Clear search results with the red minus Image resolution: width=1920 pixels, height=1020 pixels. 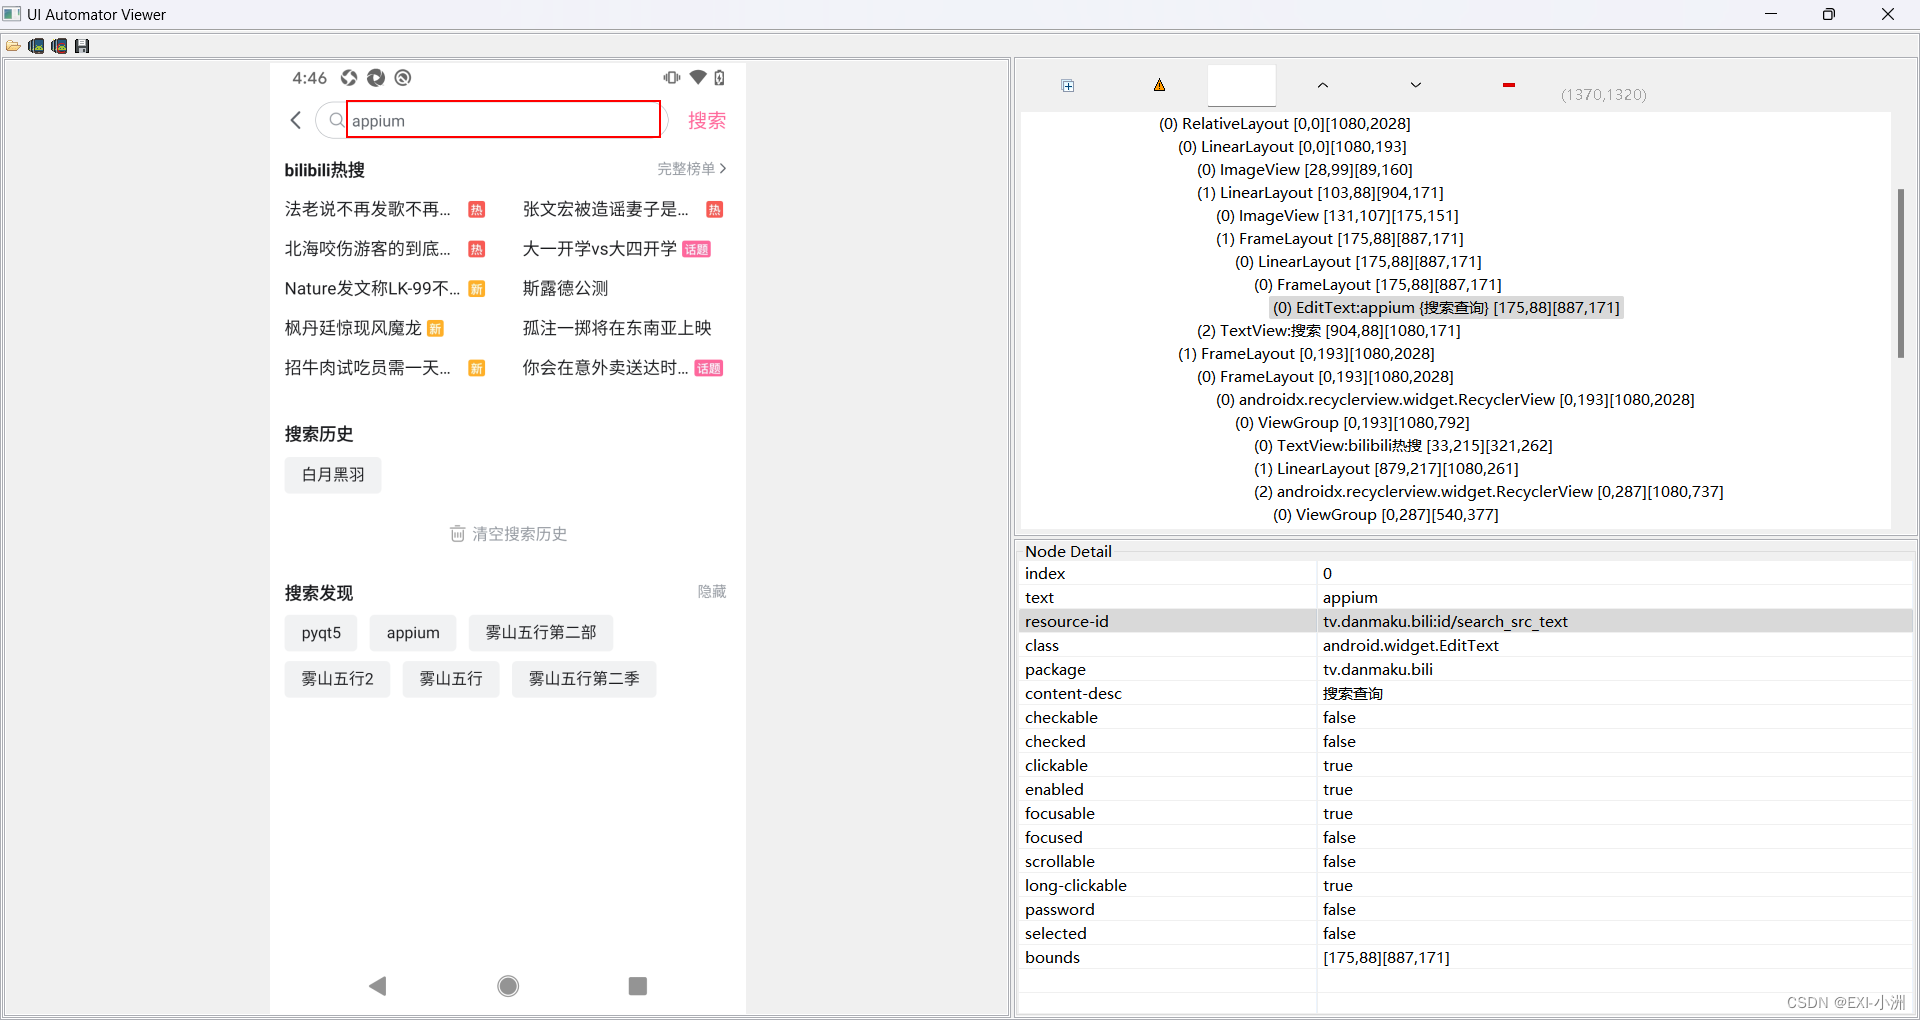(1509, 85)
